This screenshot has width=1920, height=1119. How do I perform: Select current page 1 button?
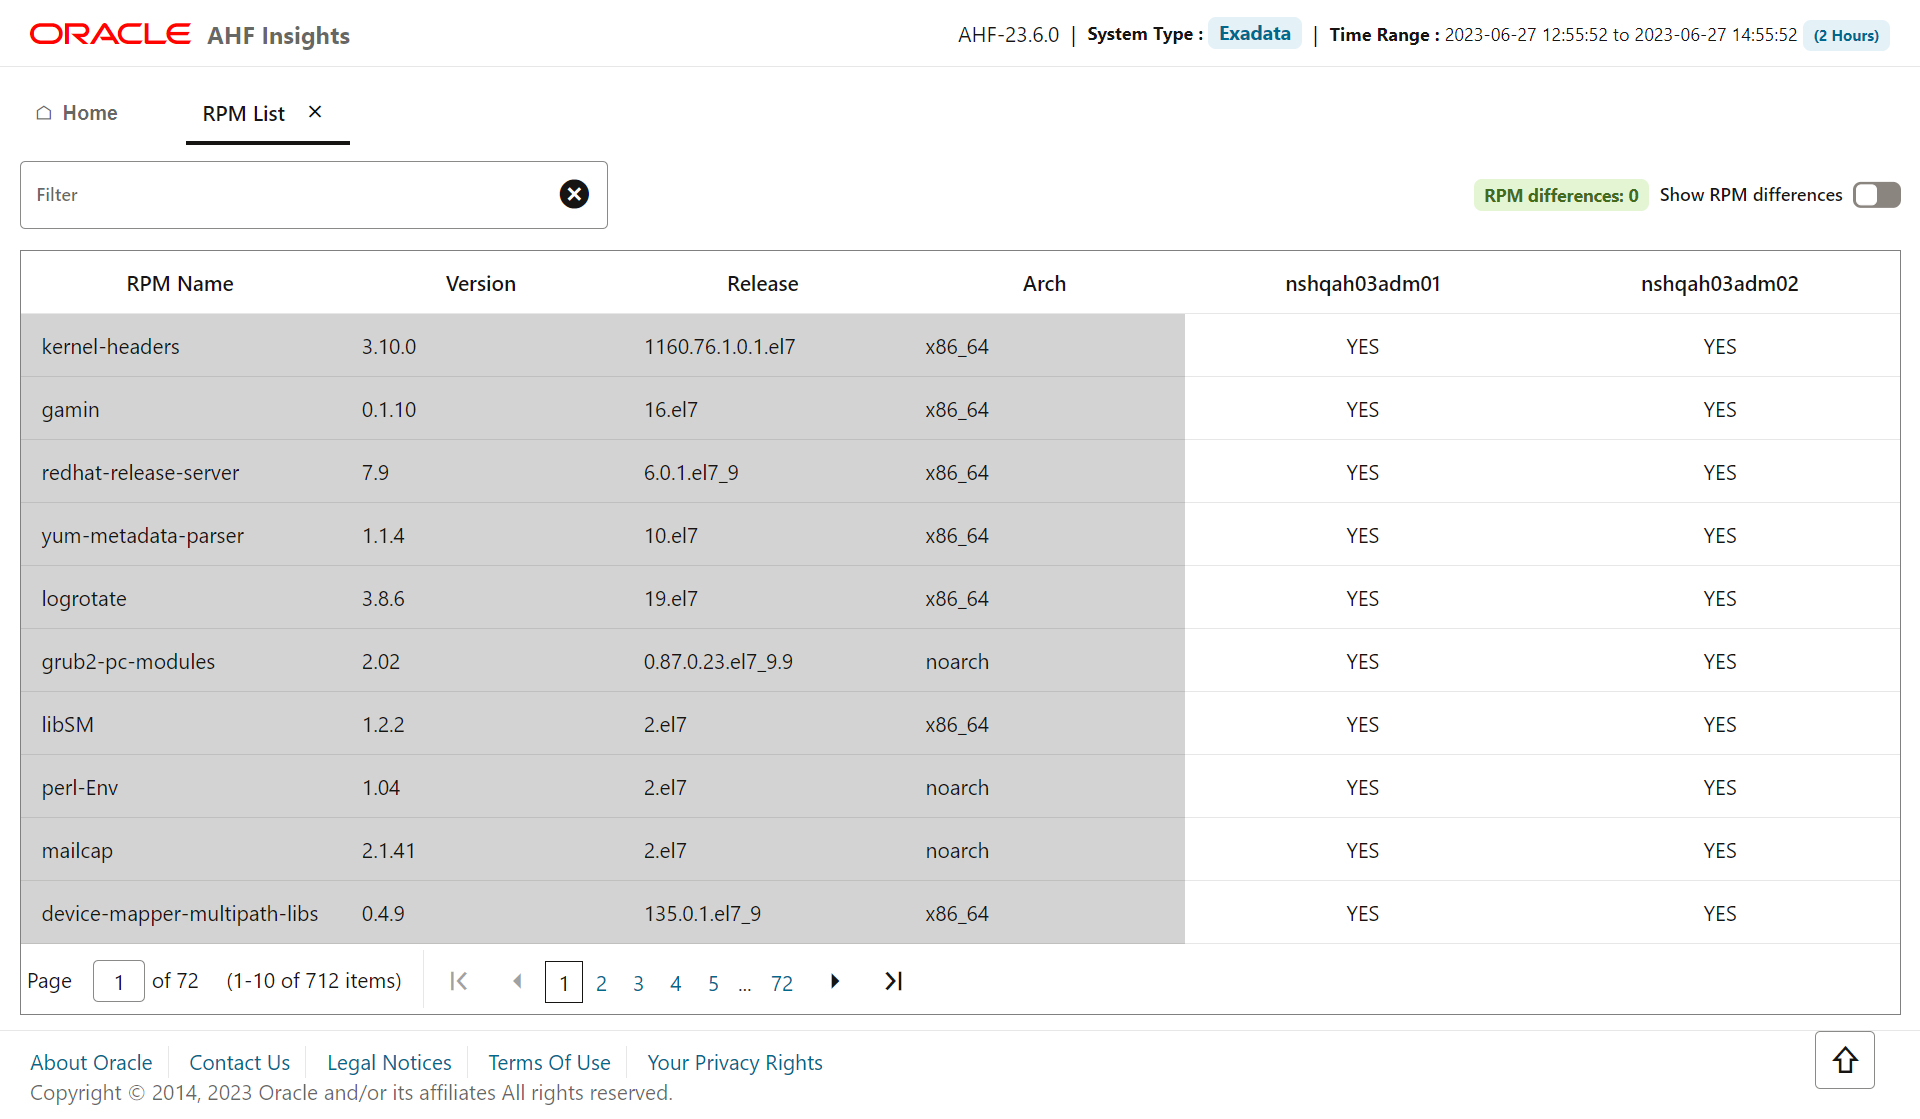click(564, 982)
